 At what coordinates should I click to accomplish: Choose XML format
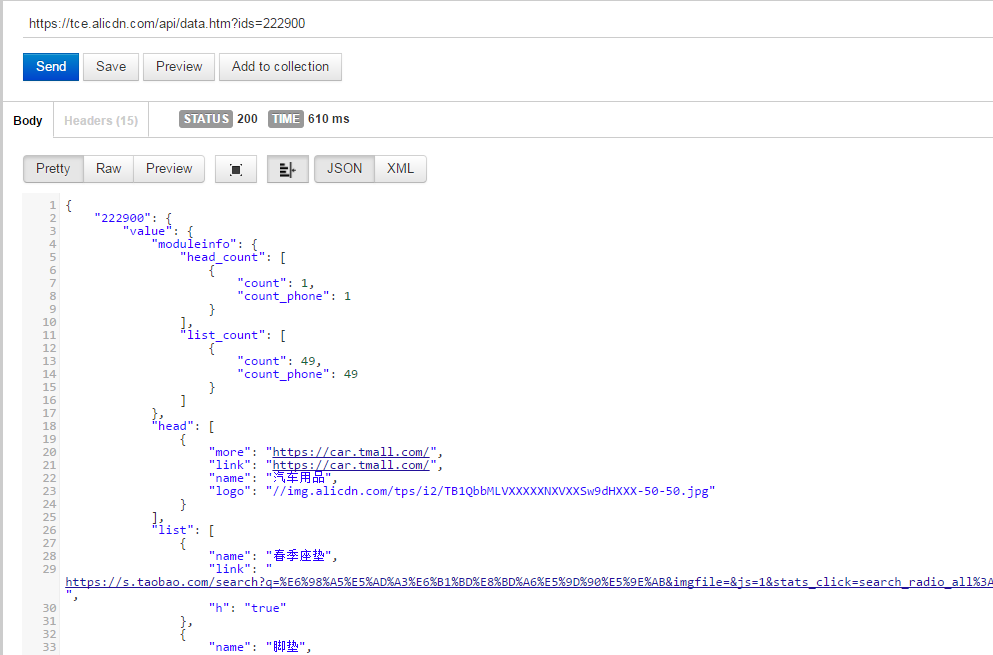coord(400,169)
